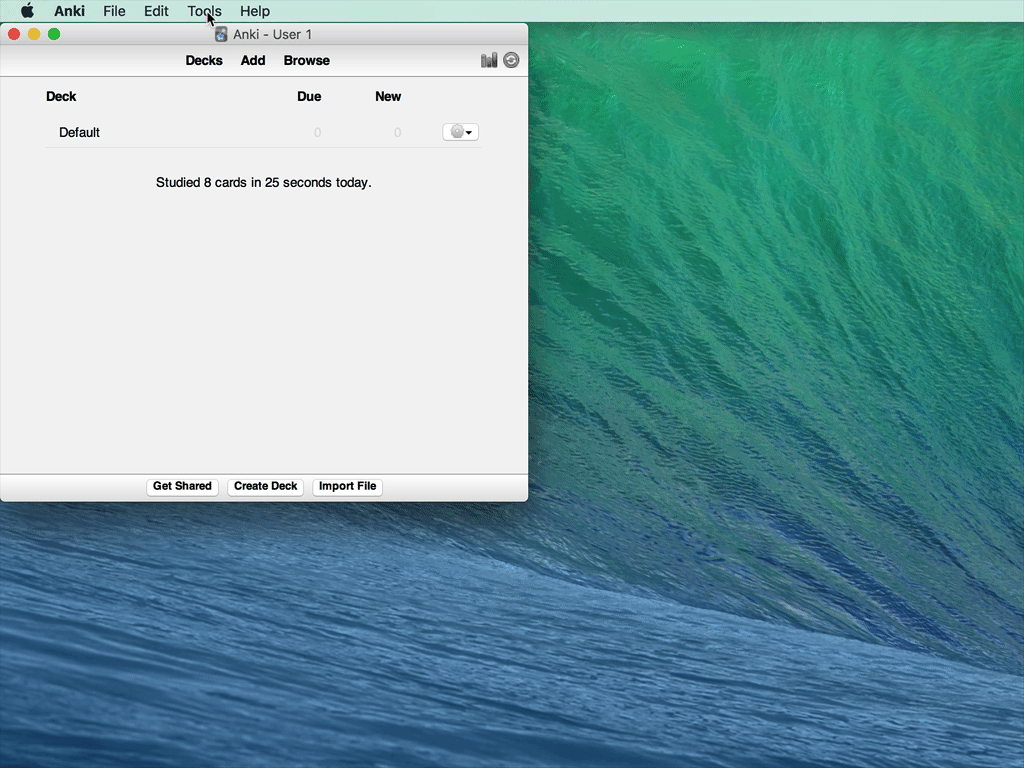Minimize Anki window with yellow button
Image resolution: width=1024 pixels, height=768 pixels.
[34, 34]
